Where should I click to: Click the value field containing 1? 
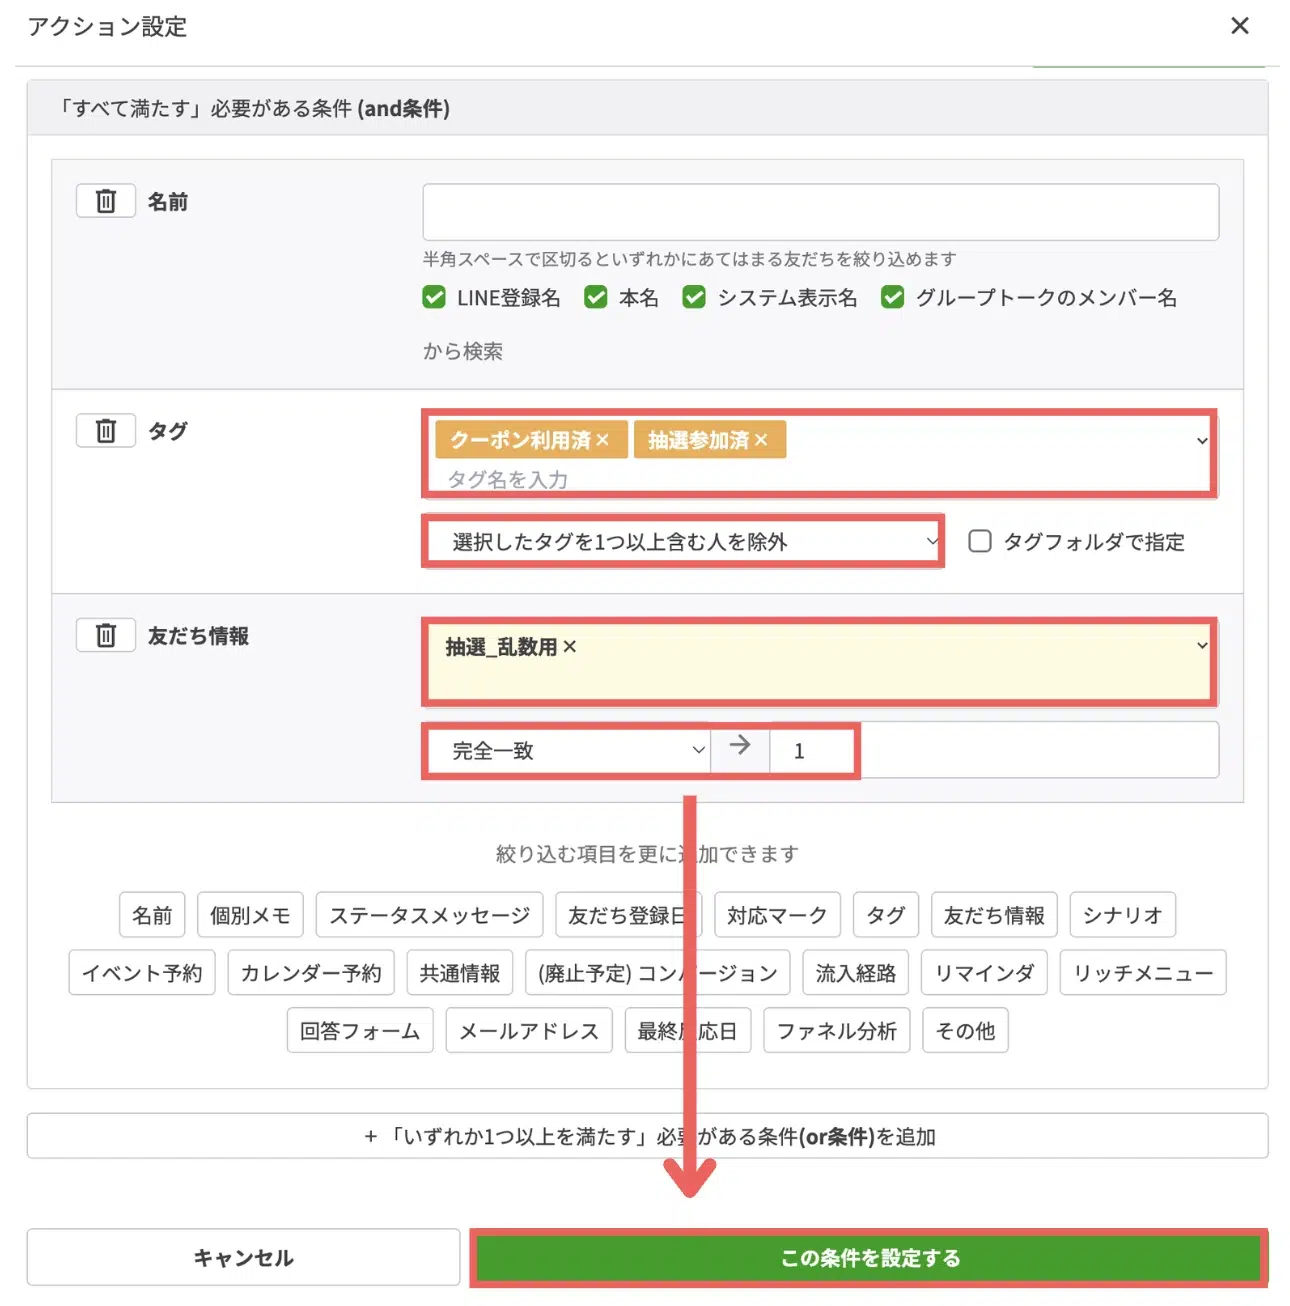tap(994, 750)
